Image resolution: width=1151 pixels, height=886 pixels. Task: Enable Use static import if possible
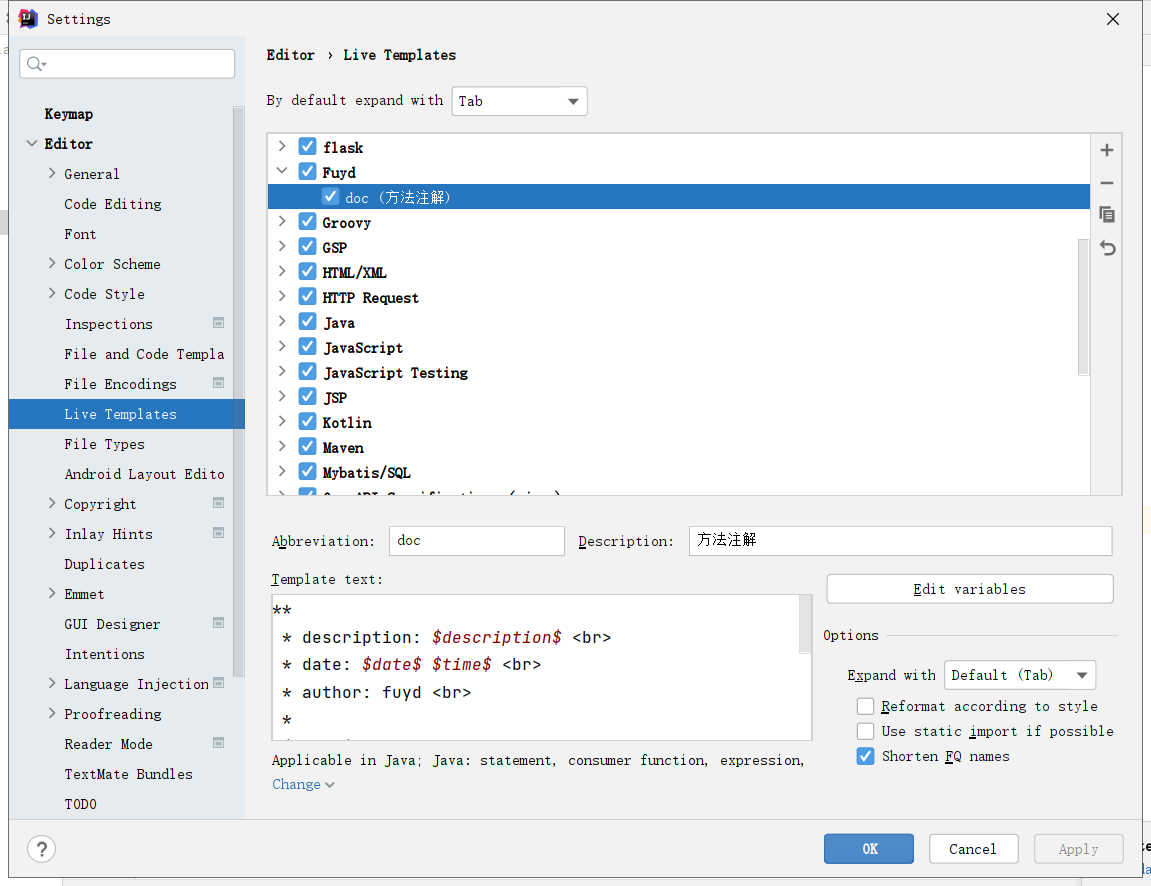pos(865,731)
